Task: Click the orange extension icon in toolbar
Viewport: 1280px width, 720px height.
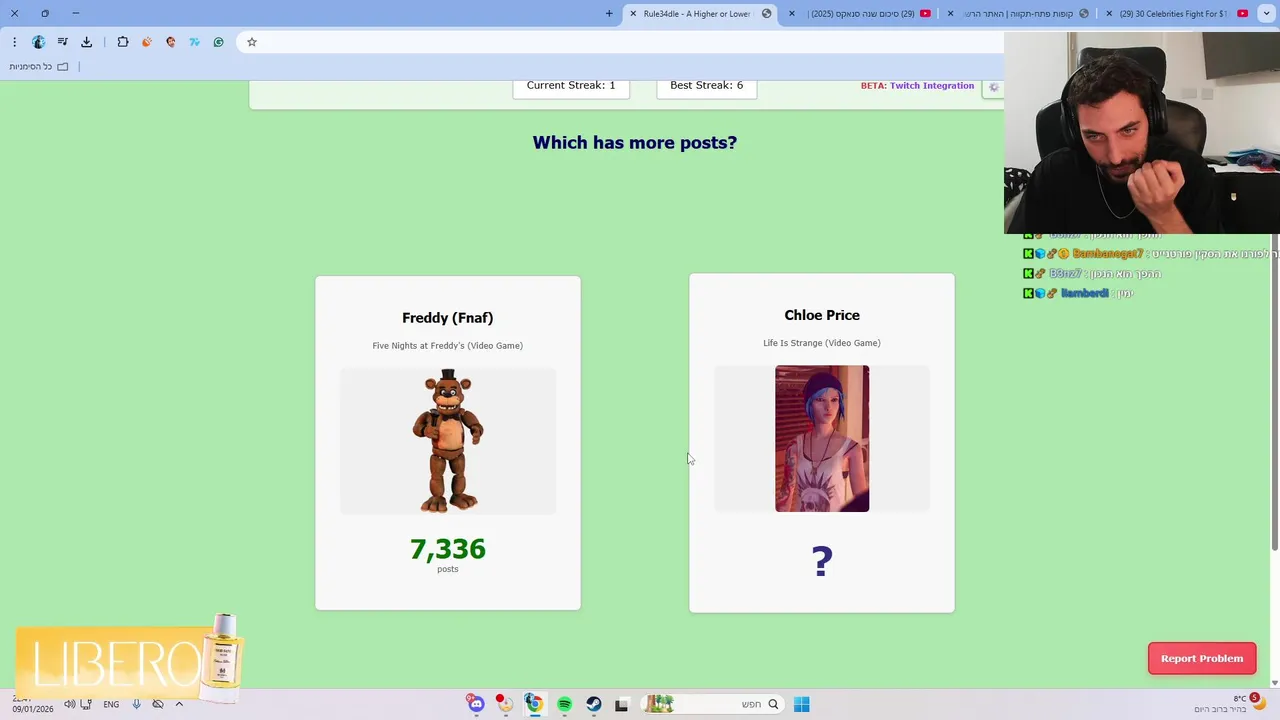Action: (146, 42)
